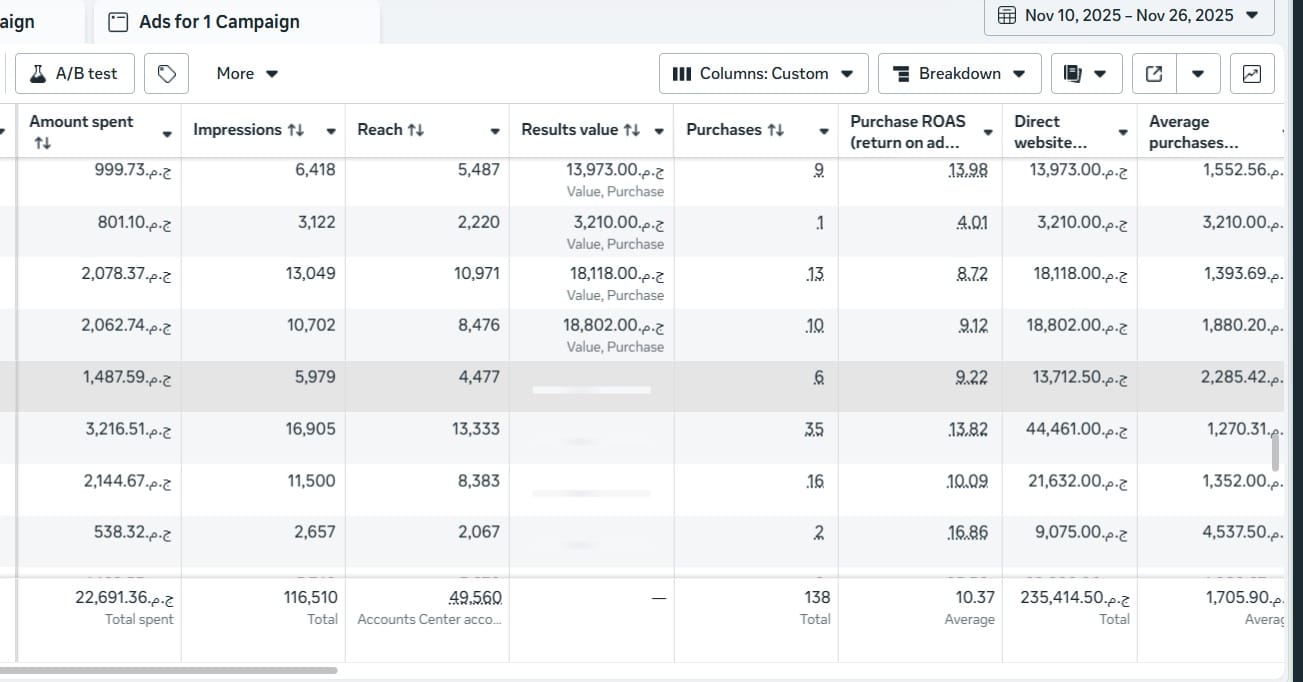1303x682 pixels.
Task: Open the More dropdown menu
Action: click(x=245, y=73)
